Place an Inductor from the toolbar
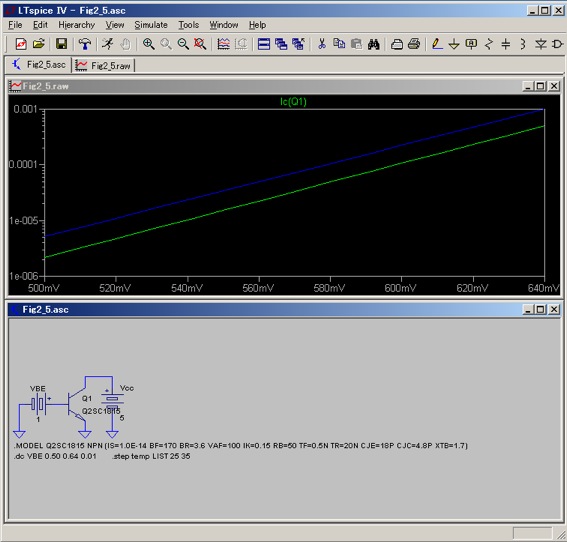The height and width of the screenshot is (542, 567). tap(523, 44)
